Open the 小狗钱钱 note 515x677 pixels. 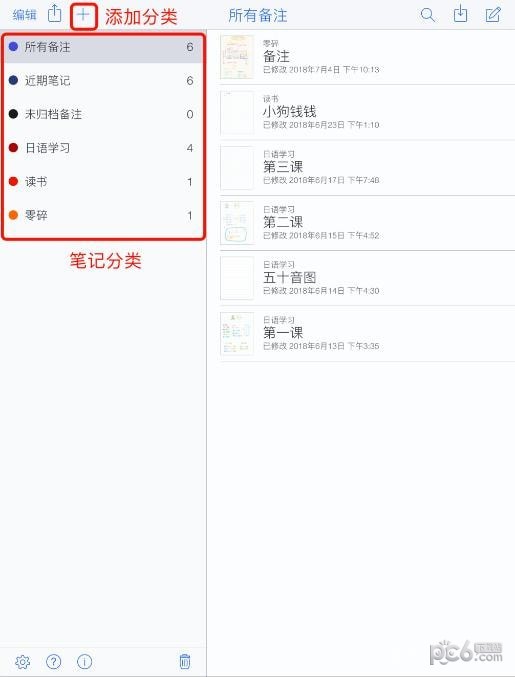click(x=367, y=112)
